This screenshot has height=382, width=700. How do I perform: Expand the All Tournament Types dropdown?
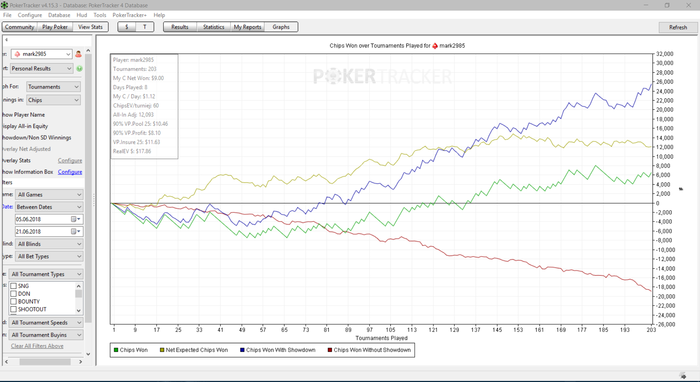coord(46,274)
